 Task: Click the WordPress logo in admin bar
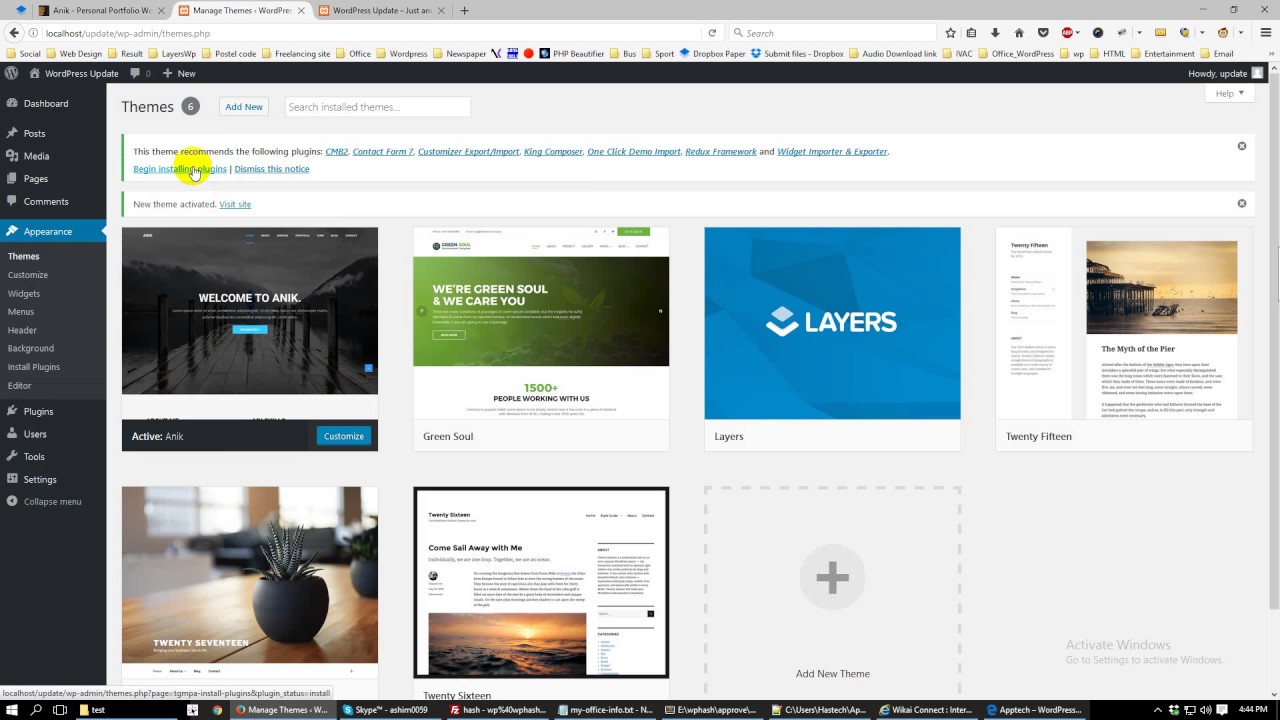[11, 73]
